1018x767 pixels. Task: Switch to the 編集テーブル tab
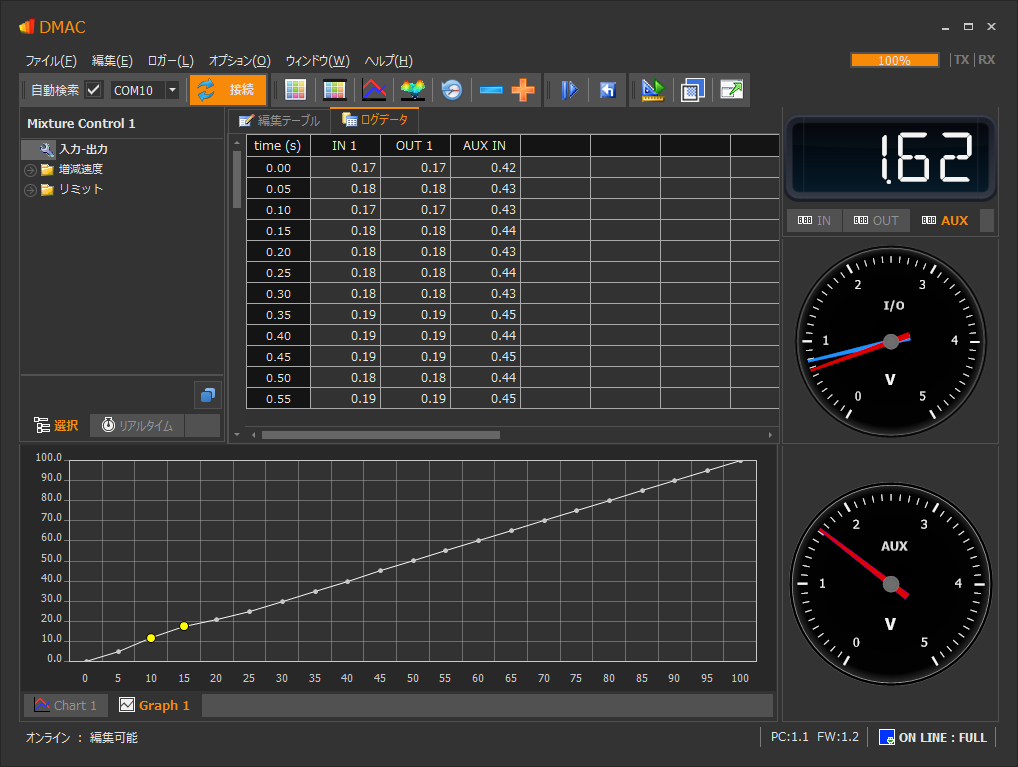pyautogui.click(x=279, y=120)
